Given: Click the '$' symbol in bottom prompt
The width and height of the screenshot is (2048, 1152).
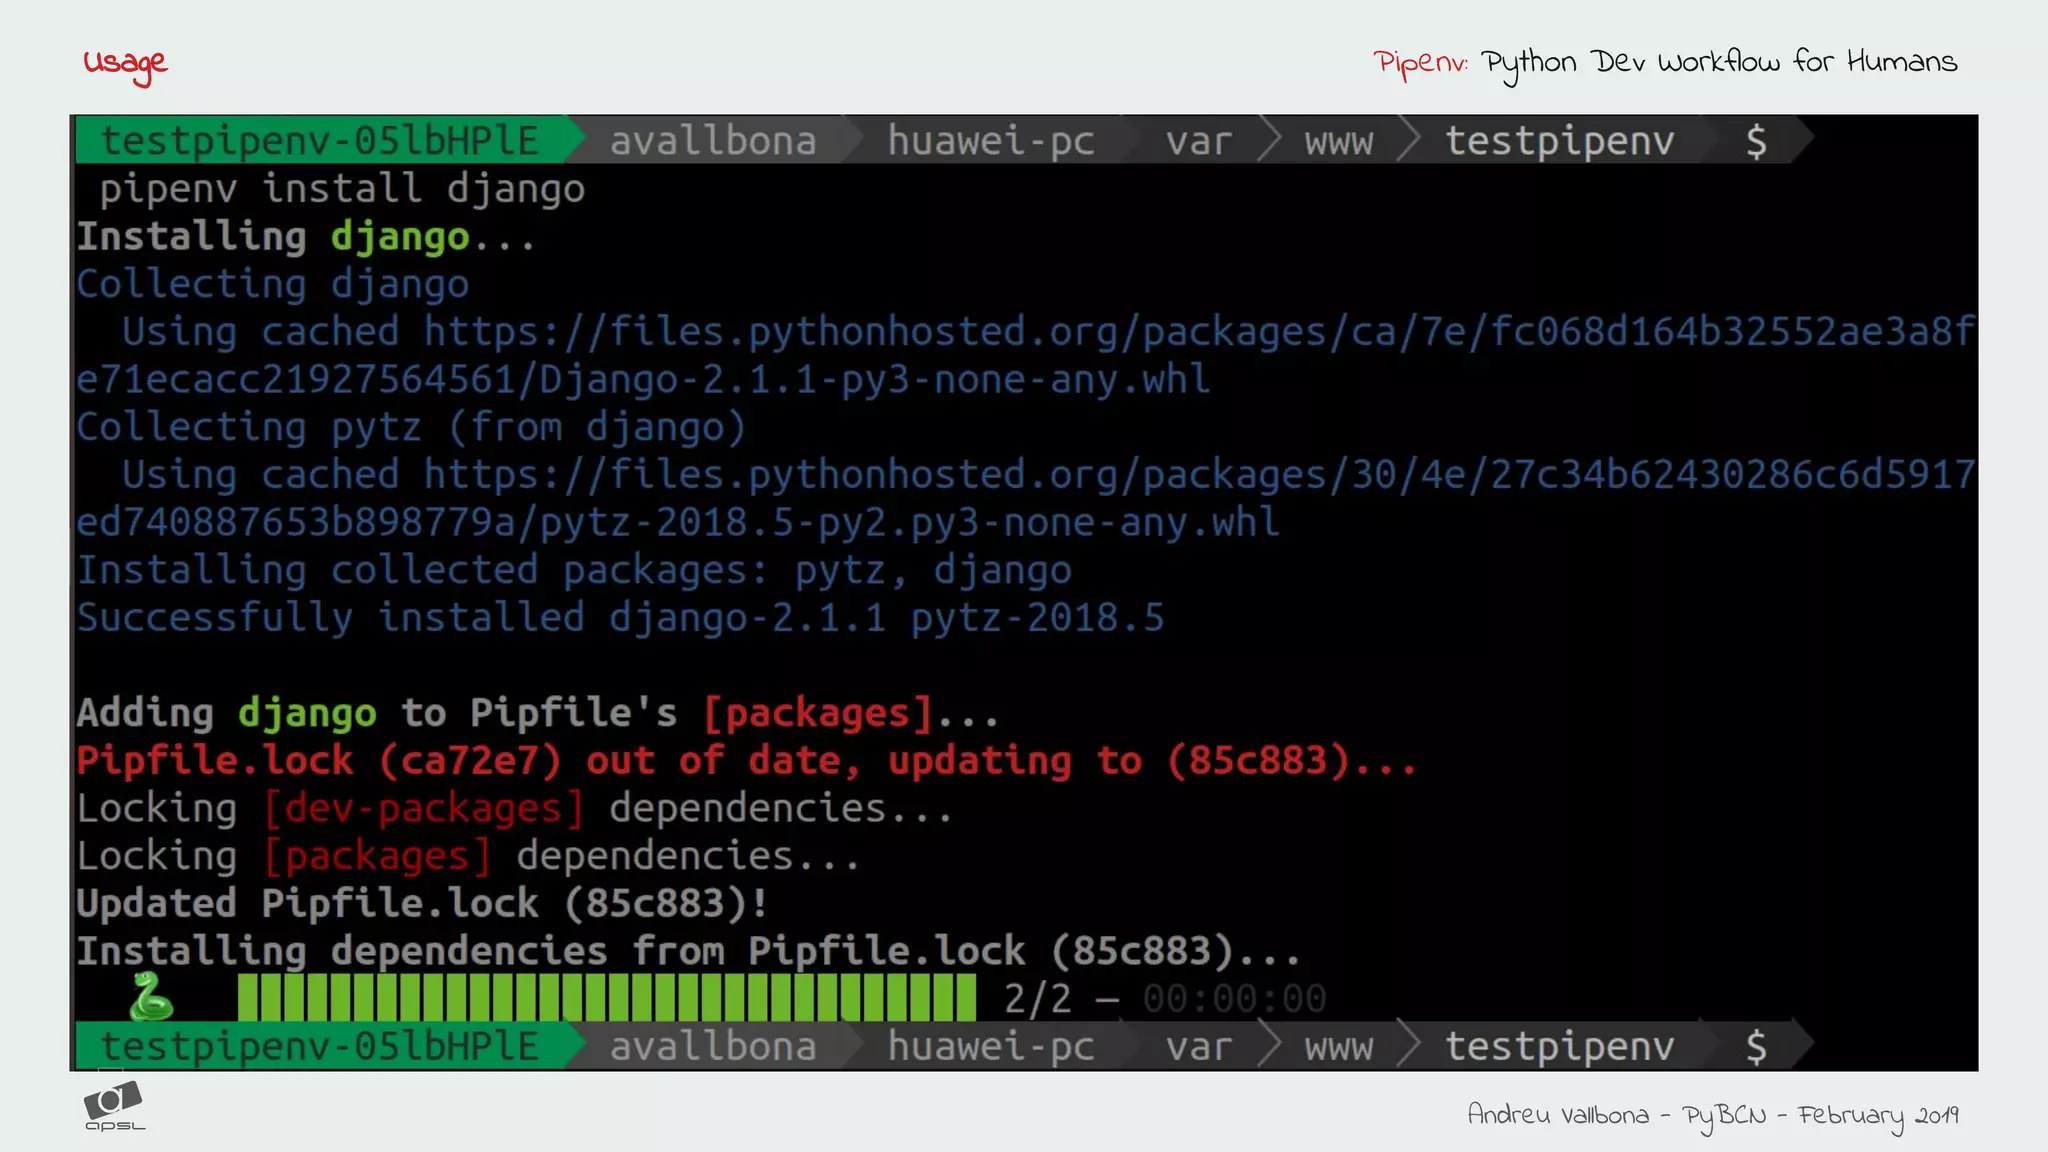Looking at the screenshot, I should [x=1756, y=1047].
